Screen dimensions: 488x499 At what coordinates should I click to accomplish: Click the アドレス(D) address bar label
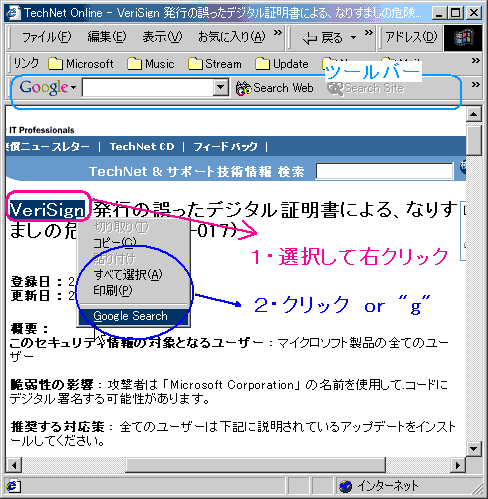(x=411, y=37)
